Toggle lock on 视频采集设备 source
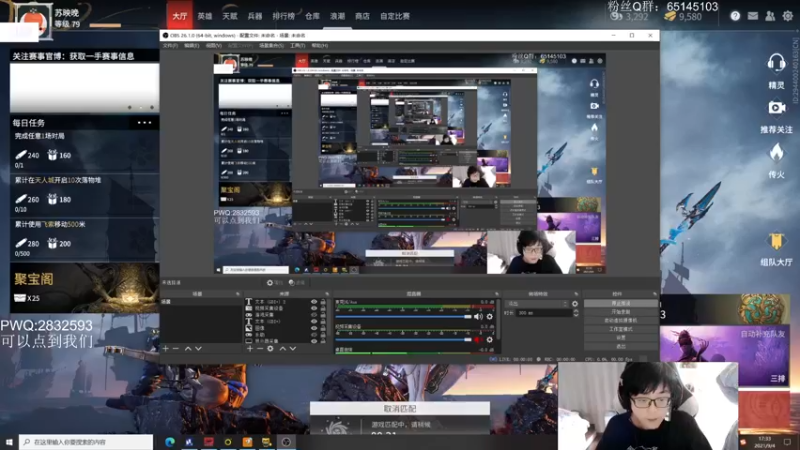800x450 pixels. [x=323, y=308]
